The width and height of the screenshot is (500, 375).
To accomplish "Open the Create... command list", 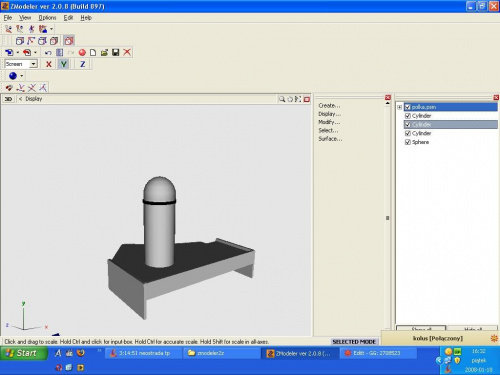I will tap(329, 106).
